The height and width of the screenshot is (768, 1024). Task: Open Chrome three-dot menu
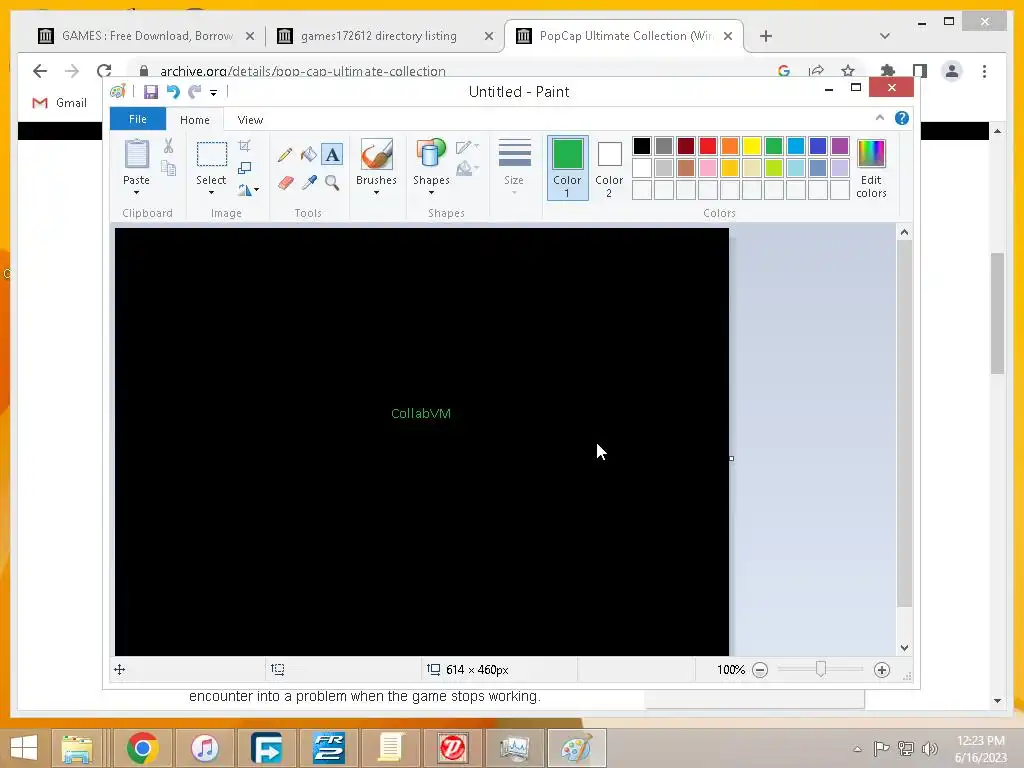tap(984, 71)
